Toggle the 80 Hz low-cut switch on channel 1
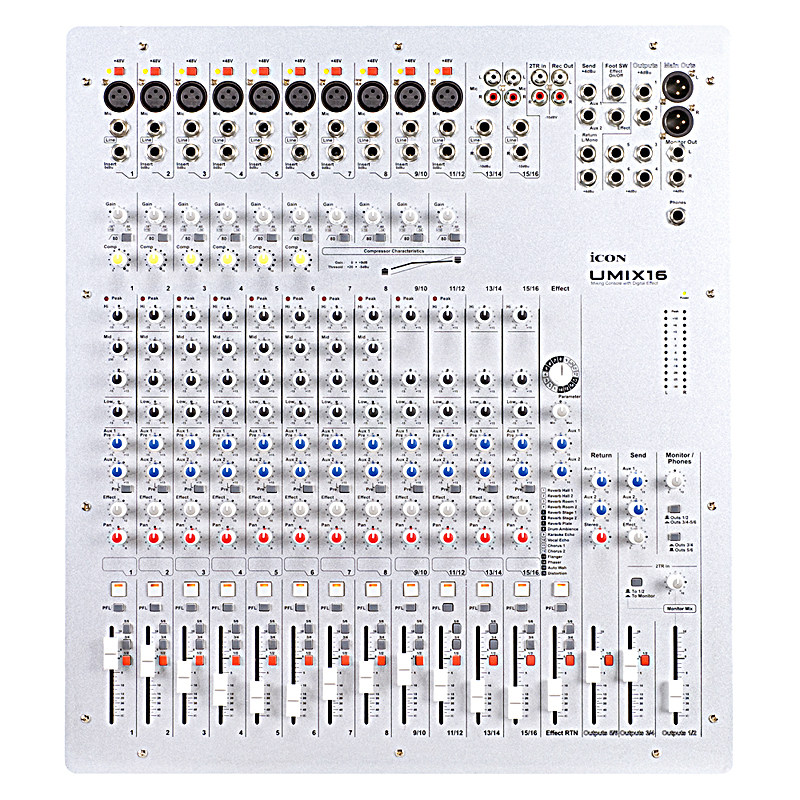800x800 pixels. (126, 238)
